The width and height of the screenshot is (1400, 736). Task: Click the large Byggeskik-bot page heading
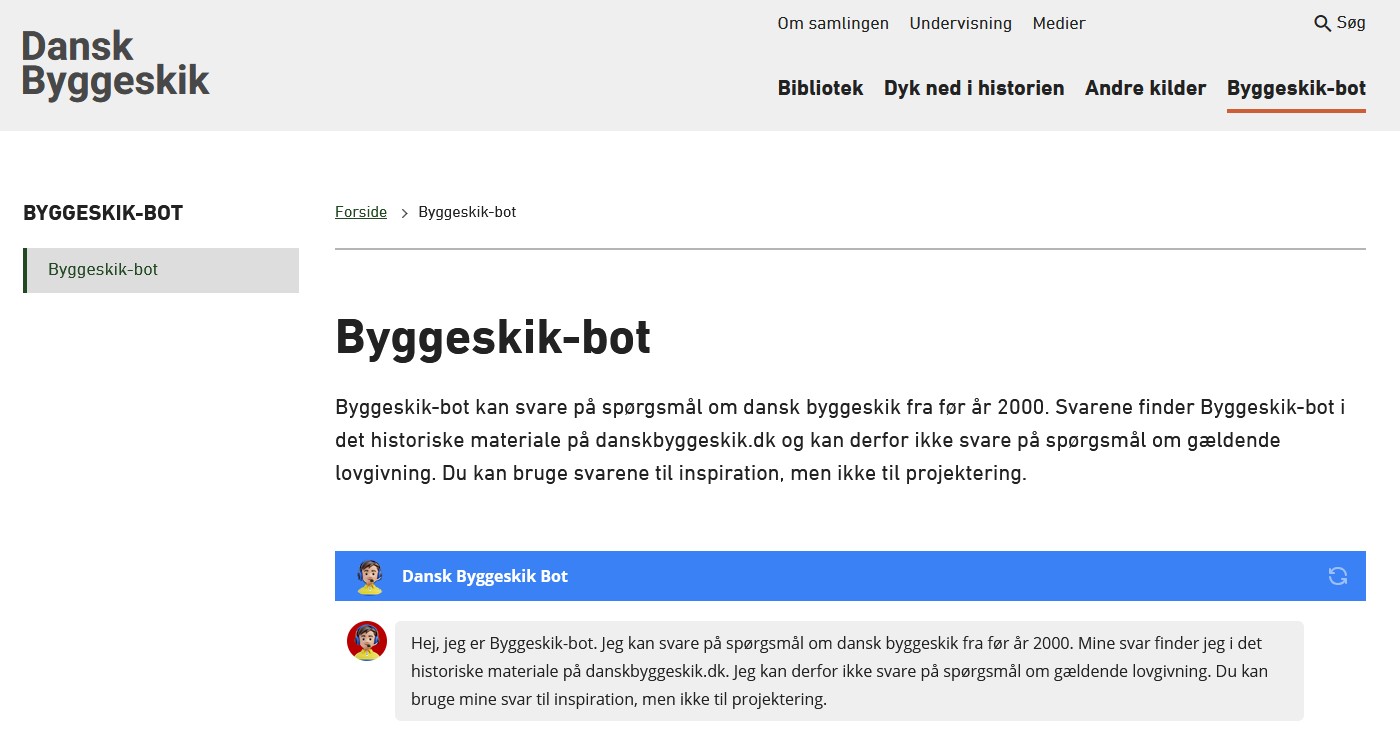click(x=492, y=338)
